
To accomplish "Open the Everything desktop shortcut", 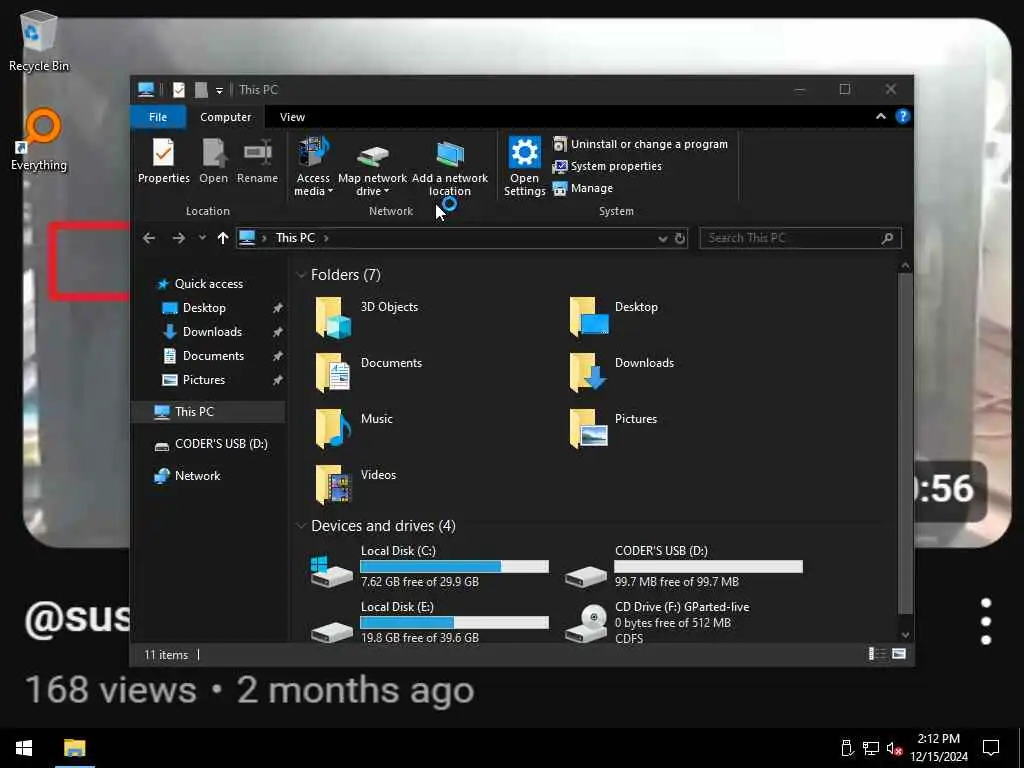I will 39,140.
